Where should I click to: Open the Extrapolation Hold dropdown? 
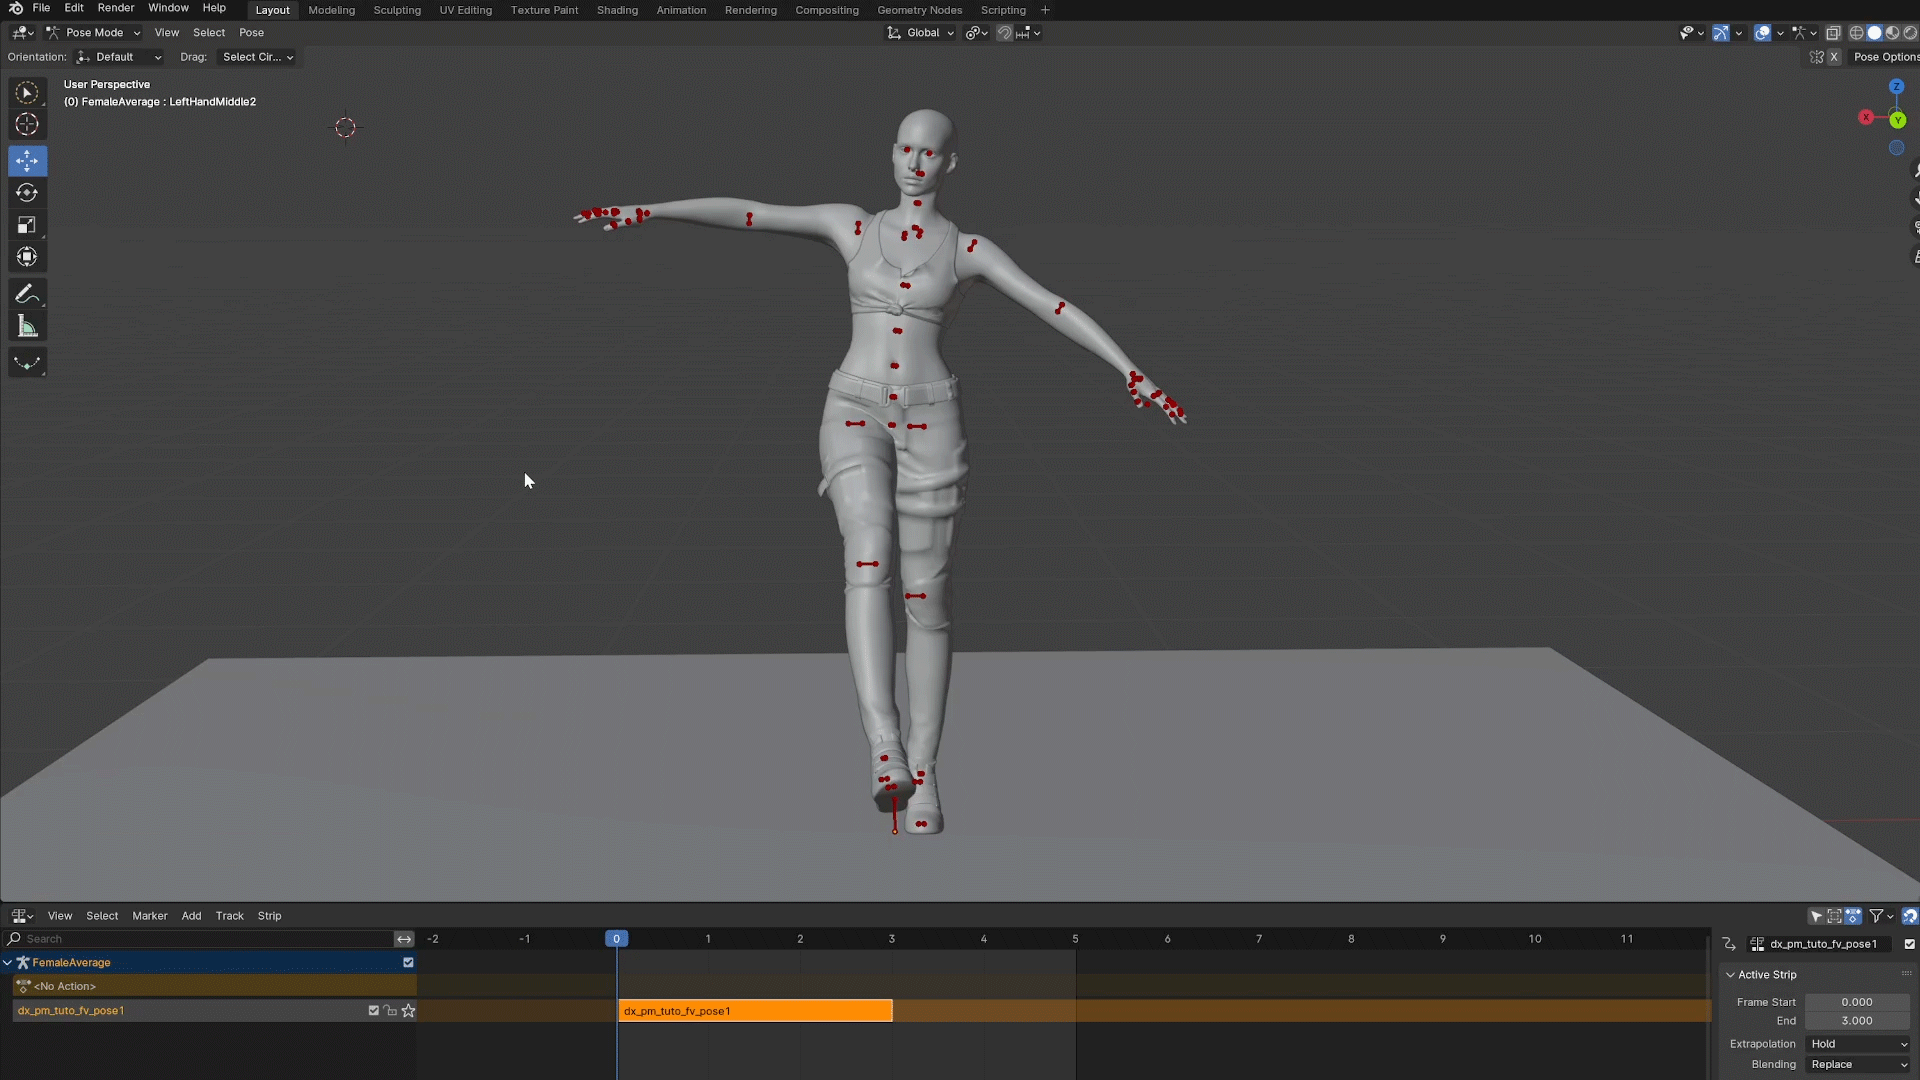point(1858,1044)
